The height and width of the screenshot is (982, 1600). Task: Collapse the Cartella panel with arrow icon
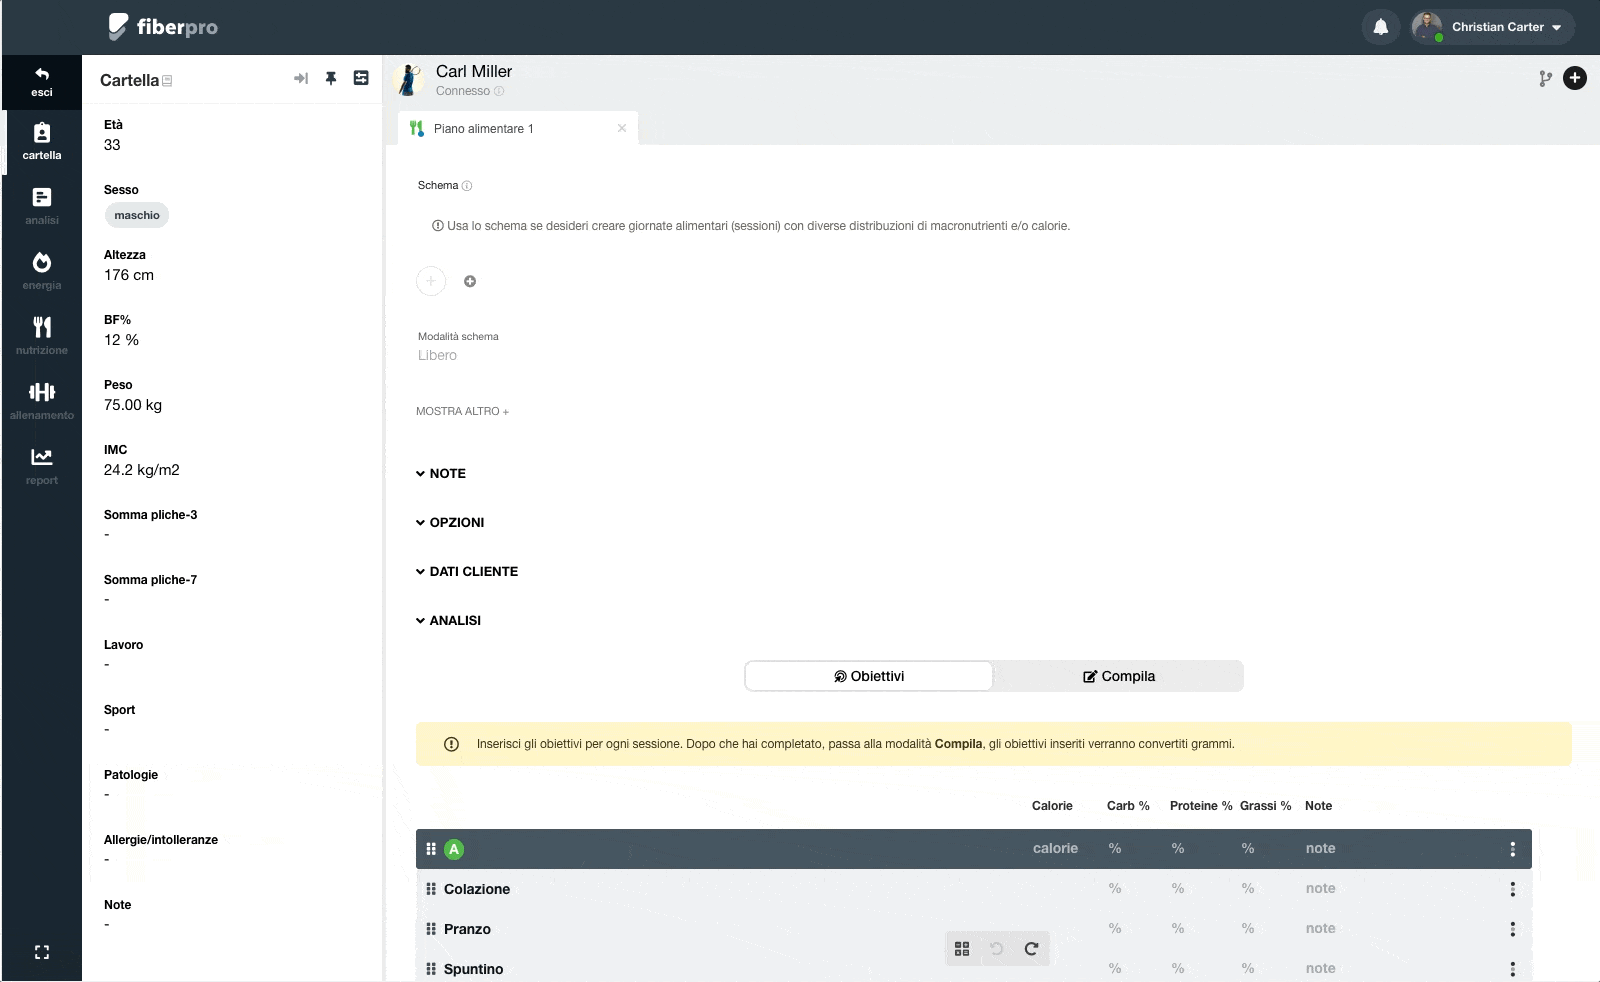(300, 78)
